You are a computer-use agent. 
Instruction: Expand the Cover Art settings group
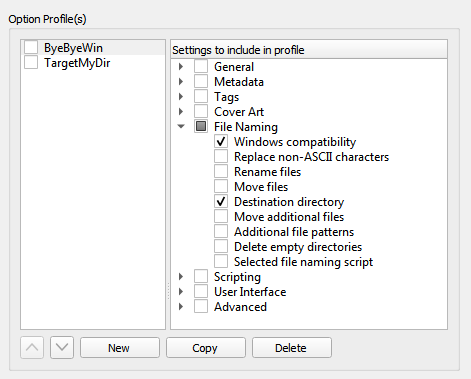tap(181, 112)
